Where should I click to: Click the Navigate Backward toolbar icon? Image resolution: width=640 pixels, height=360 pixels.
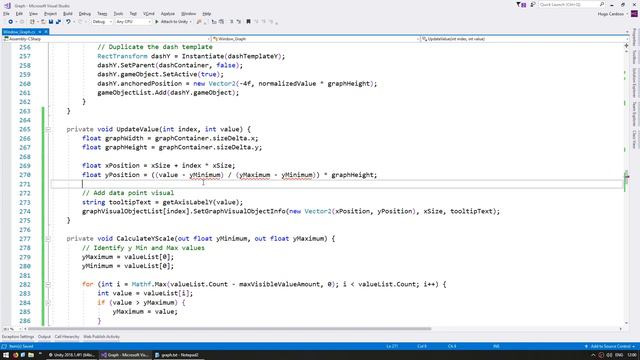(10, 22)
